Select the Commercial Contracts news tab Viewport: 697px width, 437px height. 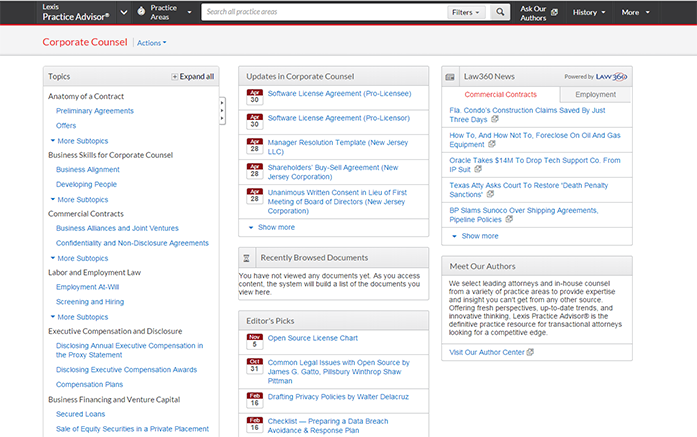click(501, 94)
